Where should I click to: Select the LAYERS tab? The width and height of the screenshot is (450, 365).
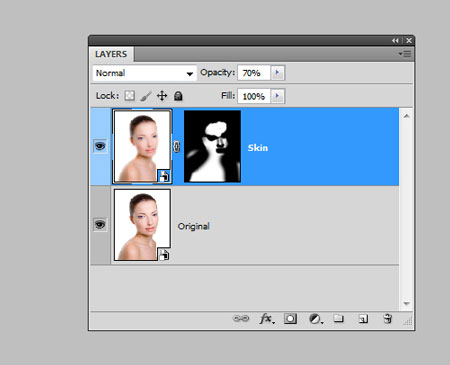coord(111,54)
